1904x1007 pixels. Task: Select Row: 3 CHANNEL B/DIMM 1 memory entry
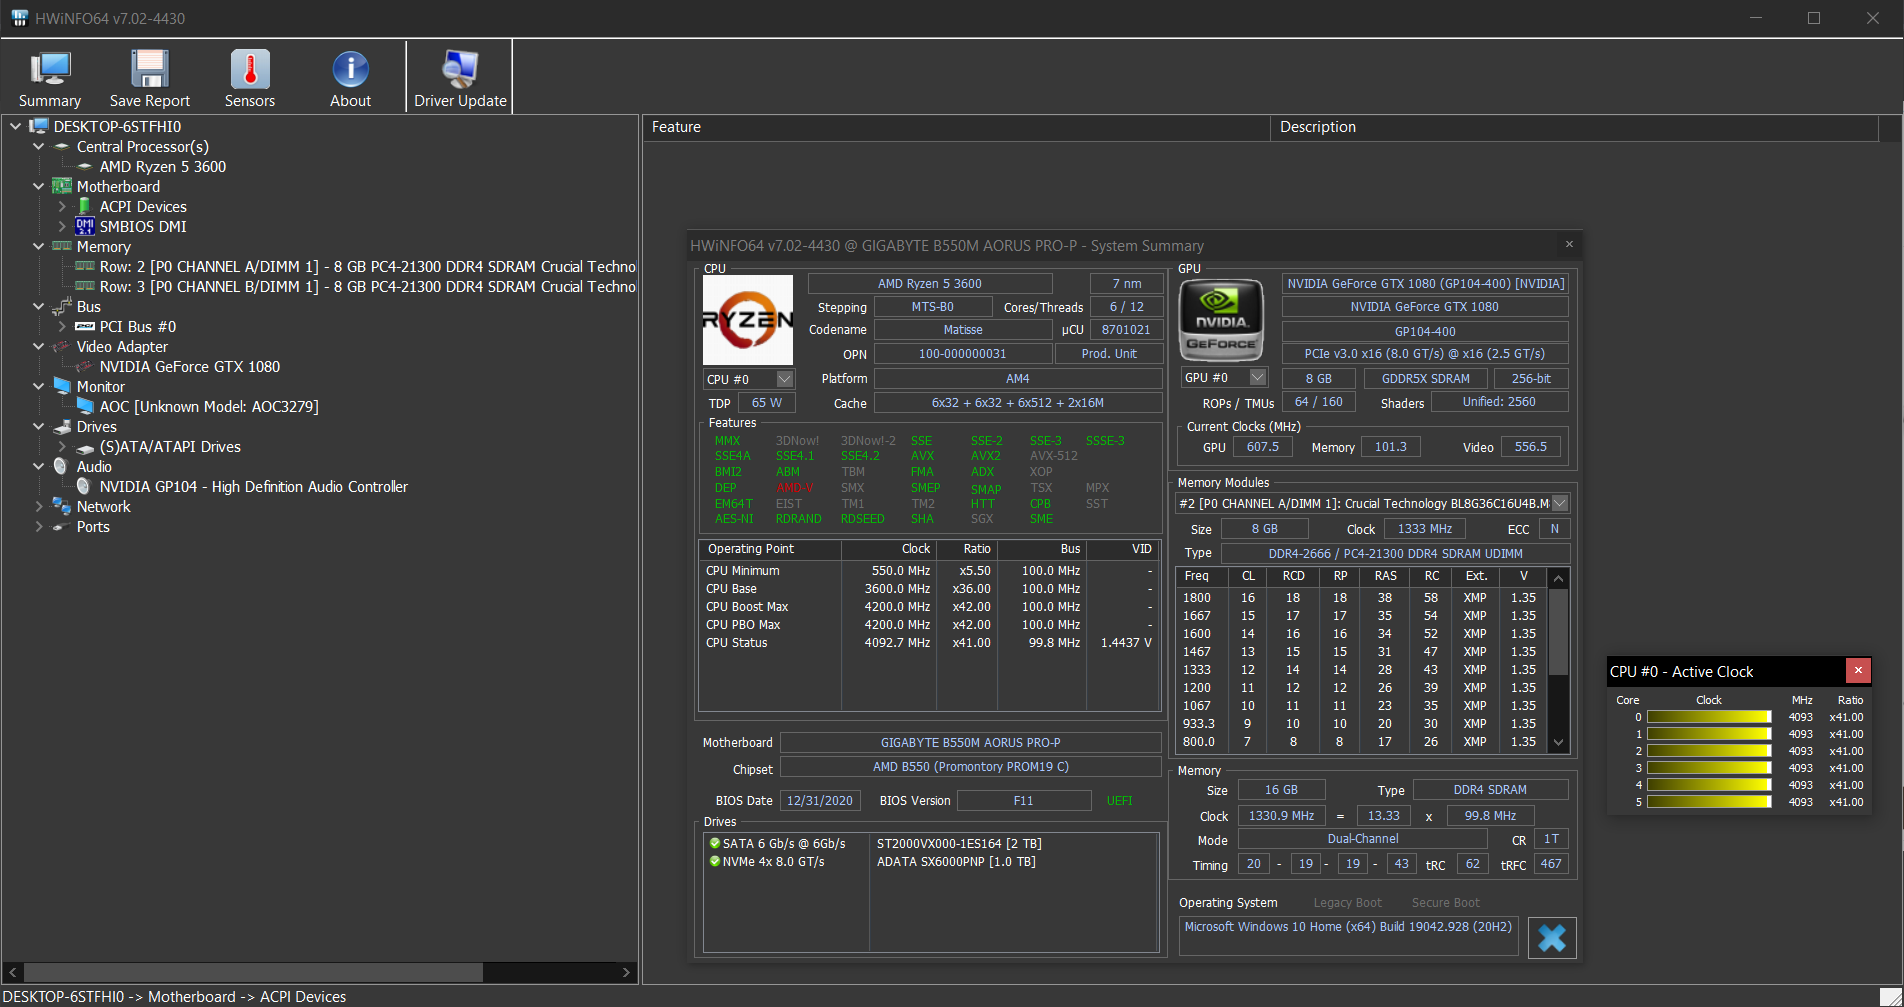[367, 287]
